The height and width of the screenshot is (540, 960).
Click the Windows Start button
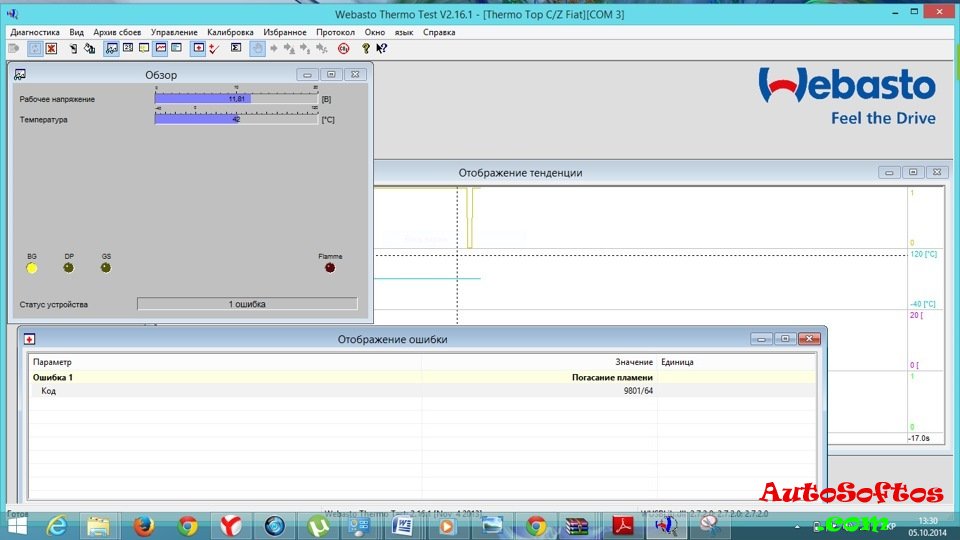click(17, 527)
